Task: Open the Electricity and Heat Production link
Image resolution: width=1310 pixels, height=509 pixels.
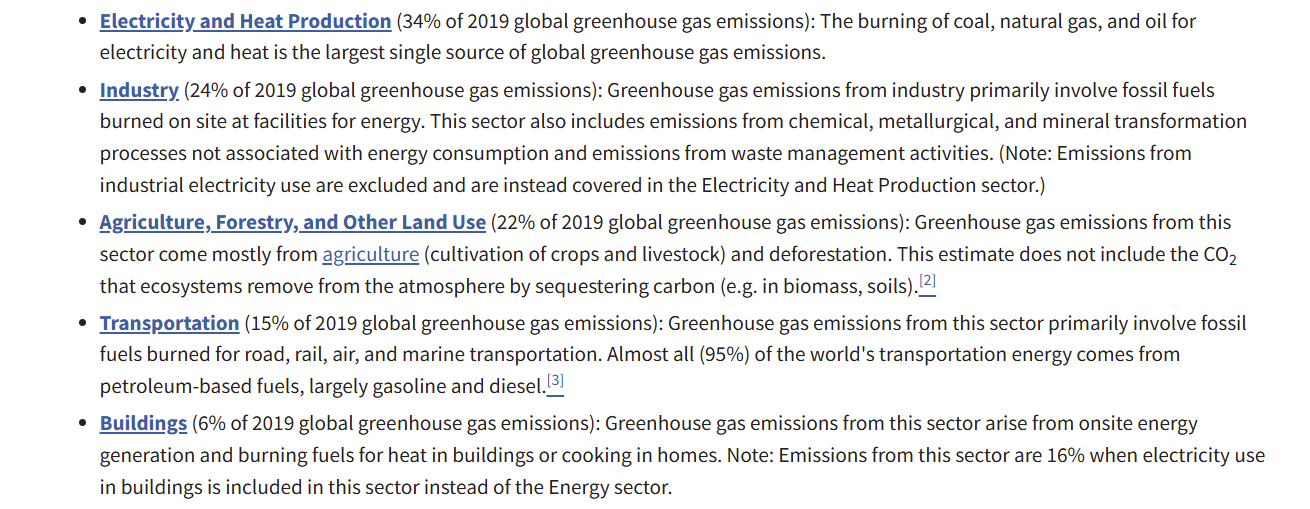Action: point(245,21)
